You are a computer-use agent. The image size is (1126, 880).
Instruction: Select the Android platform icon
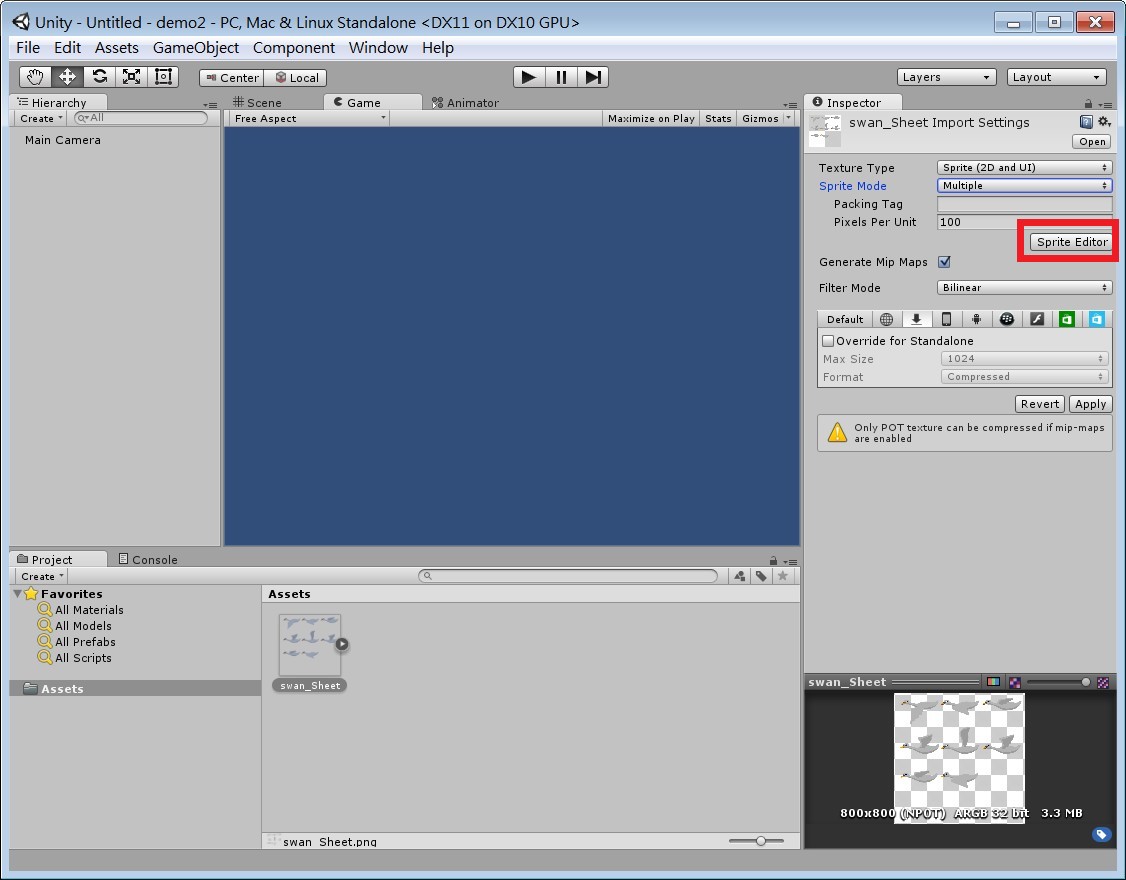pos(977,320)
